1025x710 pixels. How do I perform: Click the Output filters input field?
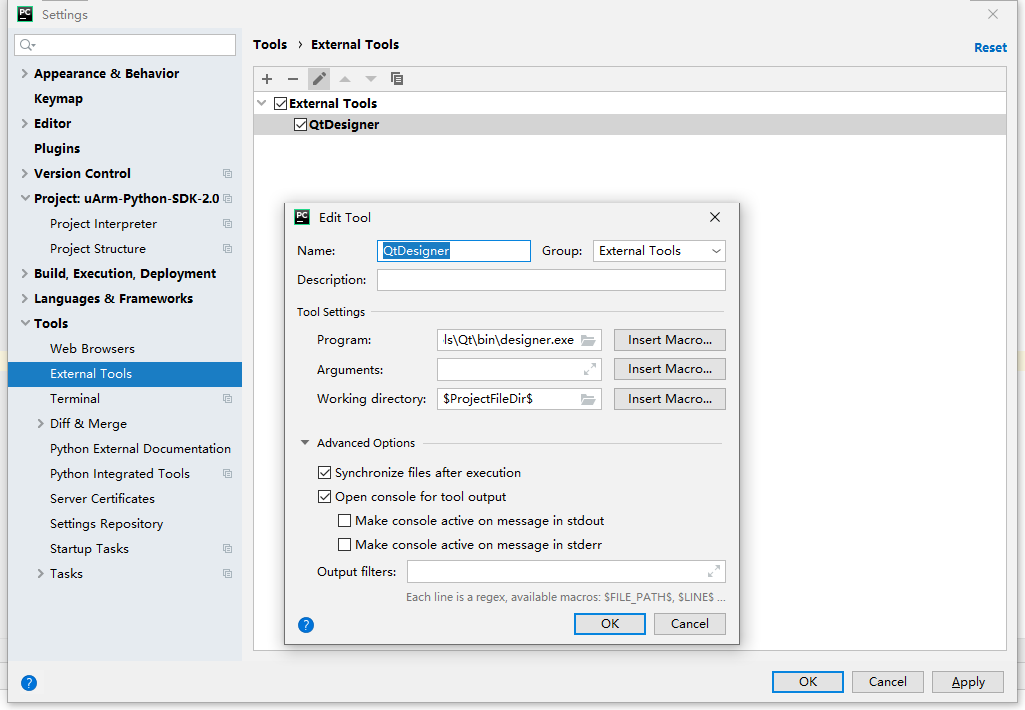(566, 571)
